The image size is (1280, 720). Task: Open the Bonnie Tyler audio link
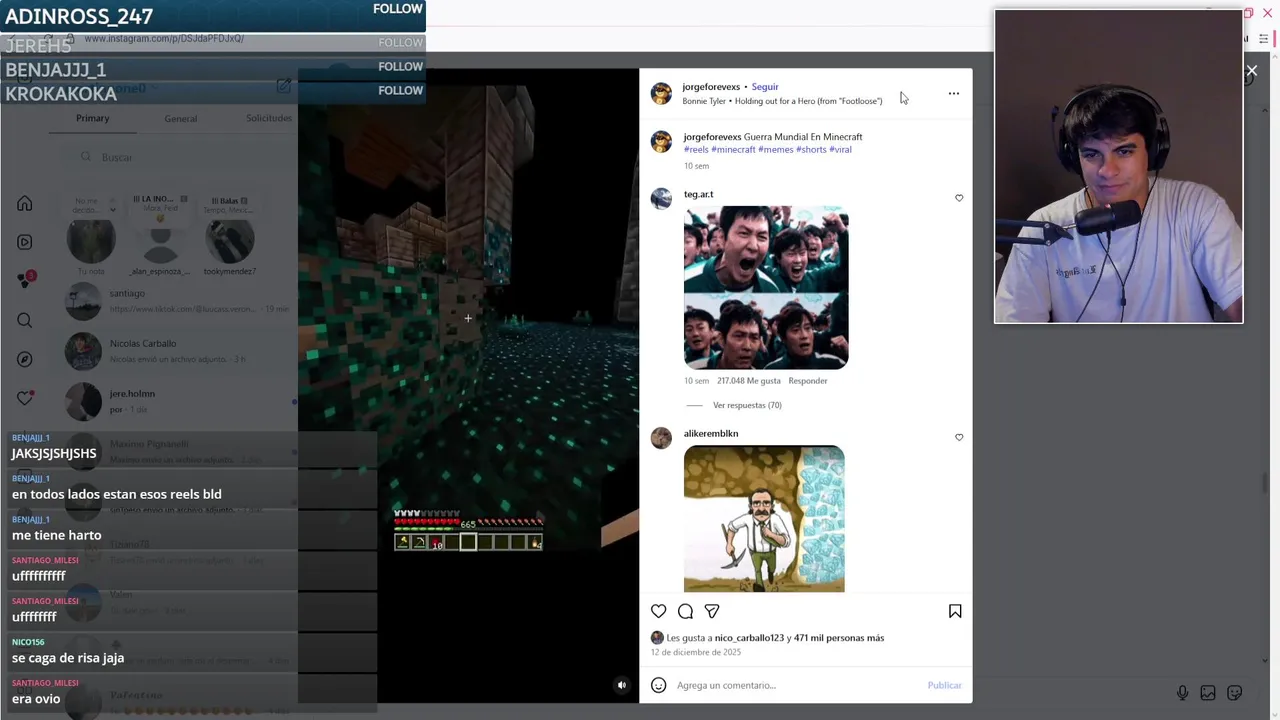click(x=782, y=101)
